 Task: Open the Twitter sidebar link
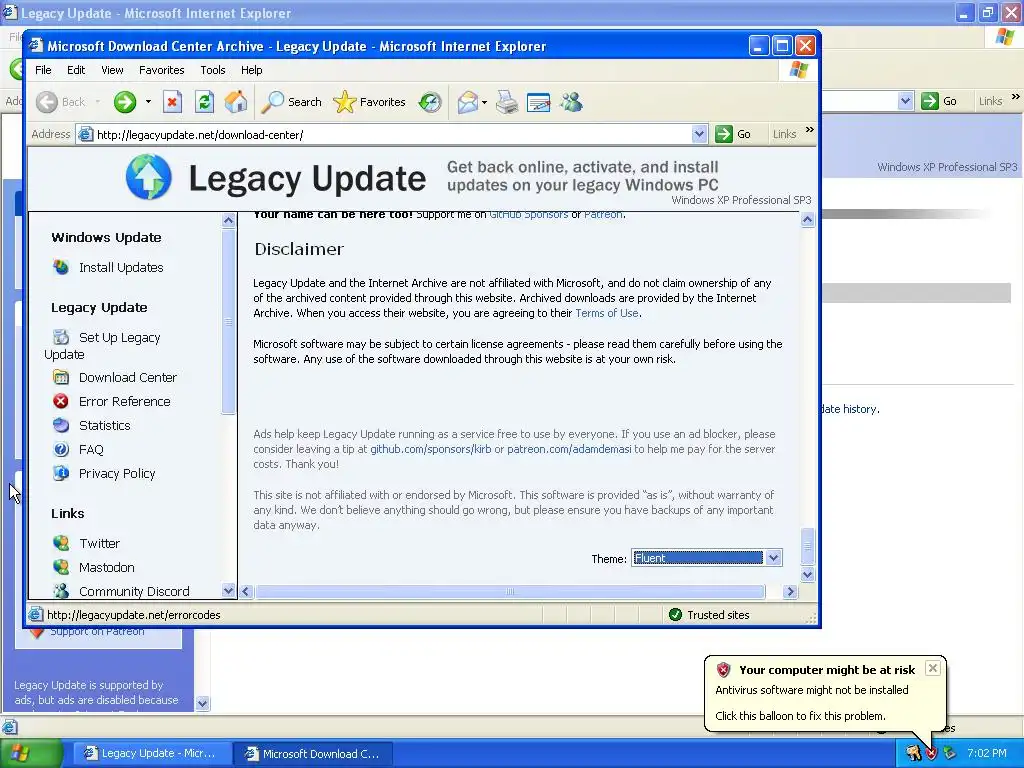click(99, 543)
